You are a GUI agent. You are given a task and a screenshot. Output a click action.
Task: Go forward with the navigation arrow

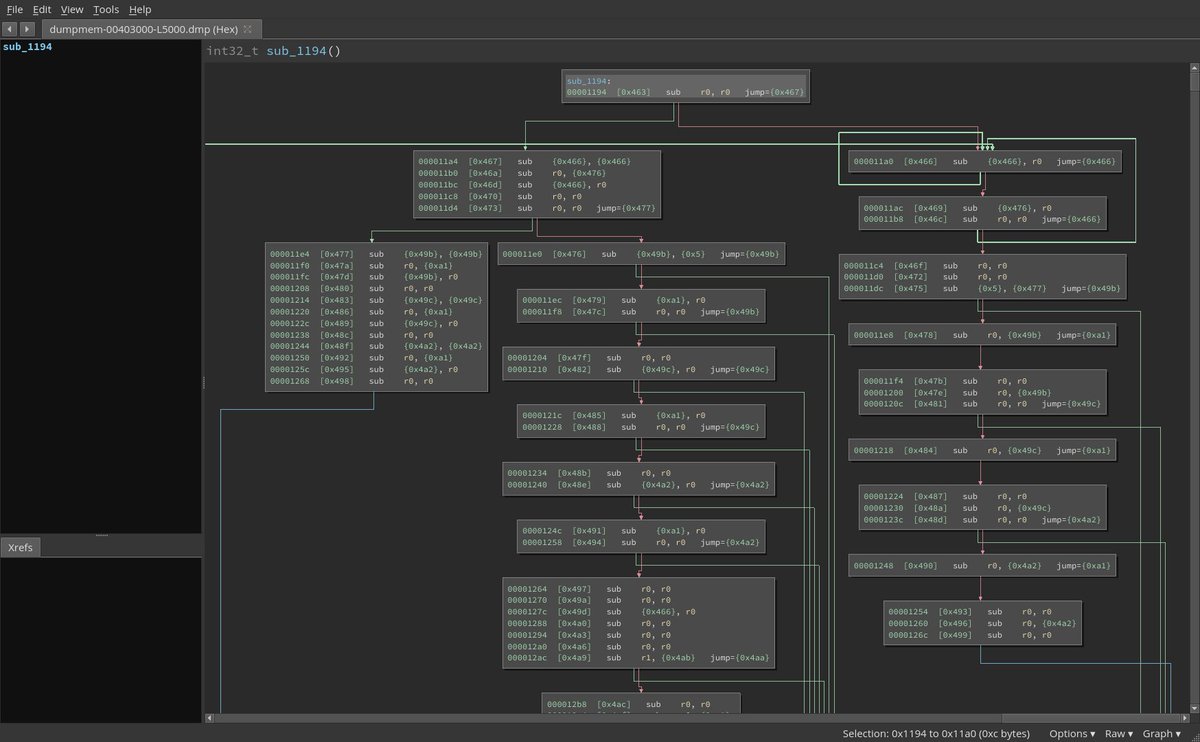[27, 29]
